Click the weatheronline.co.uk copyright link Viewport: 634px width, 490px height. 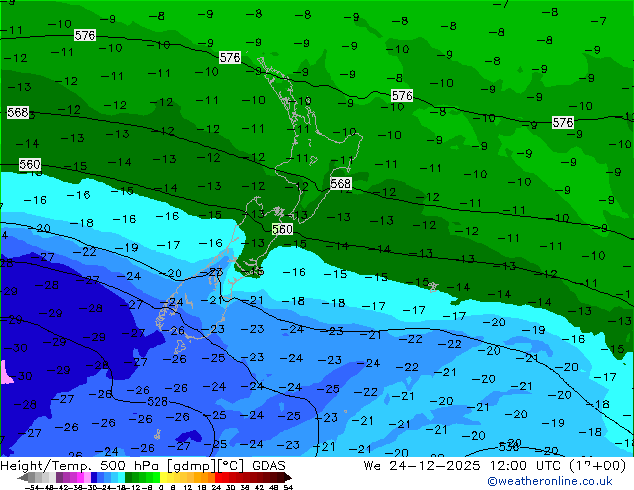point(550,481)
